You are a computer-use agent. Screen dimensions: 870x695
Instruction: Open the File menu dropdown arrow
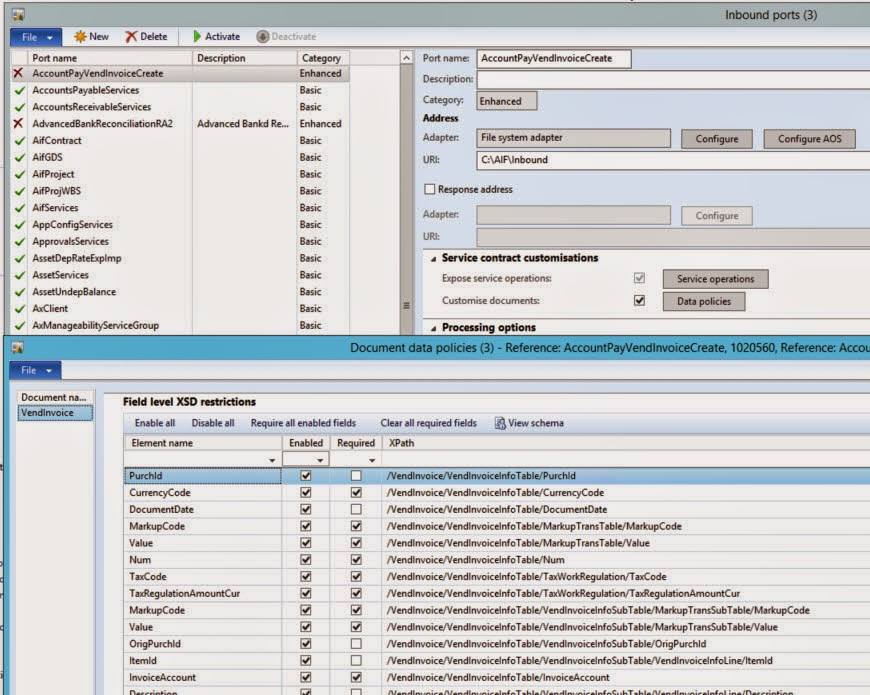[48, 37]
